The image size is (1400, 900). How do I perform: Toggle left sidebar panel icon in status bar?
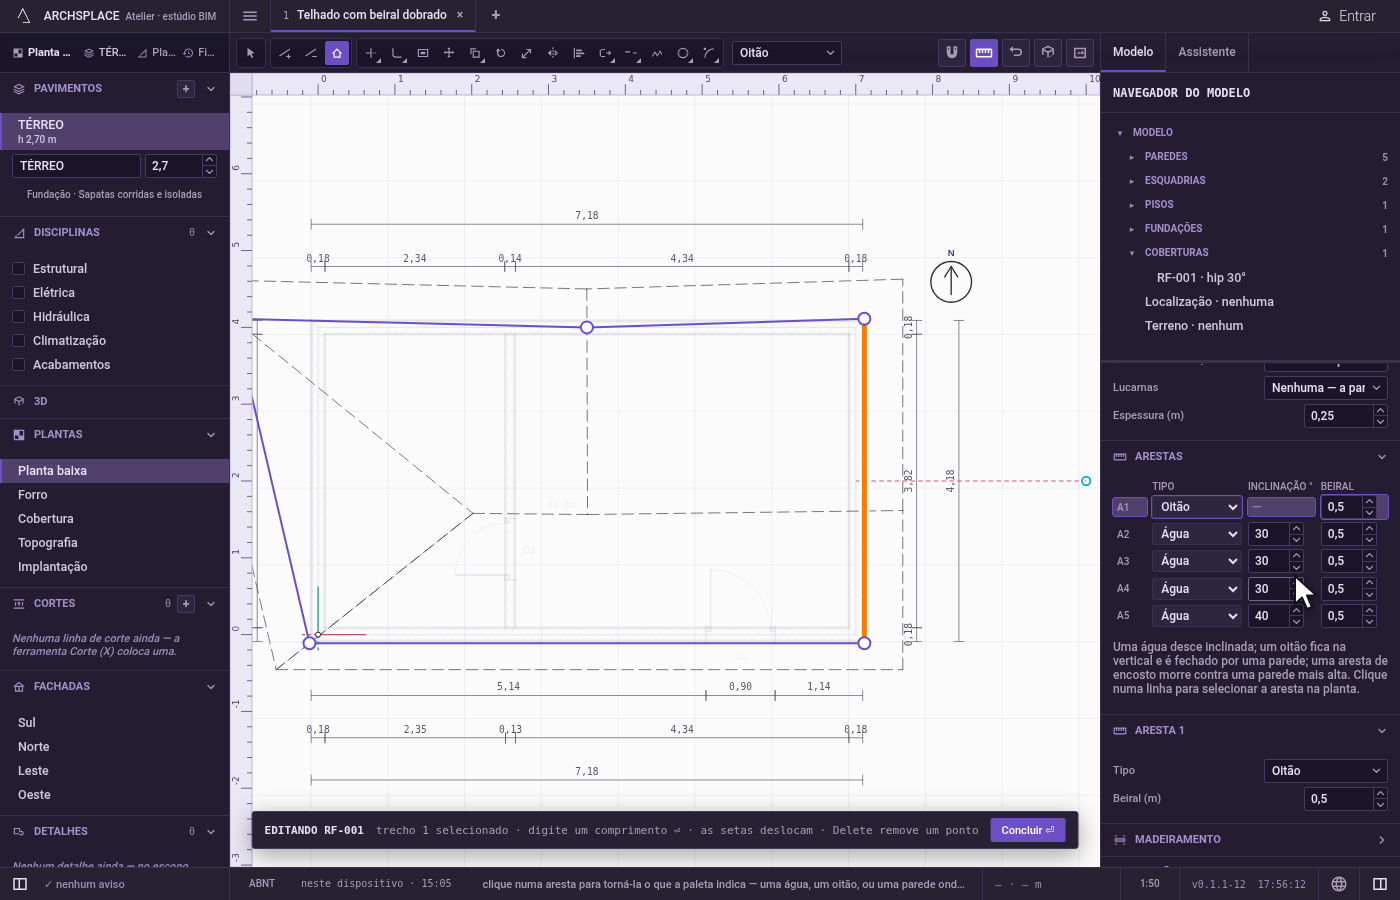(20, 884)
